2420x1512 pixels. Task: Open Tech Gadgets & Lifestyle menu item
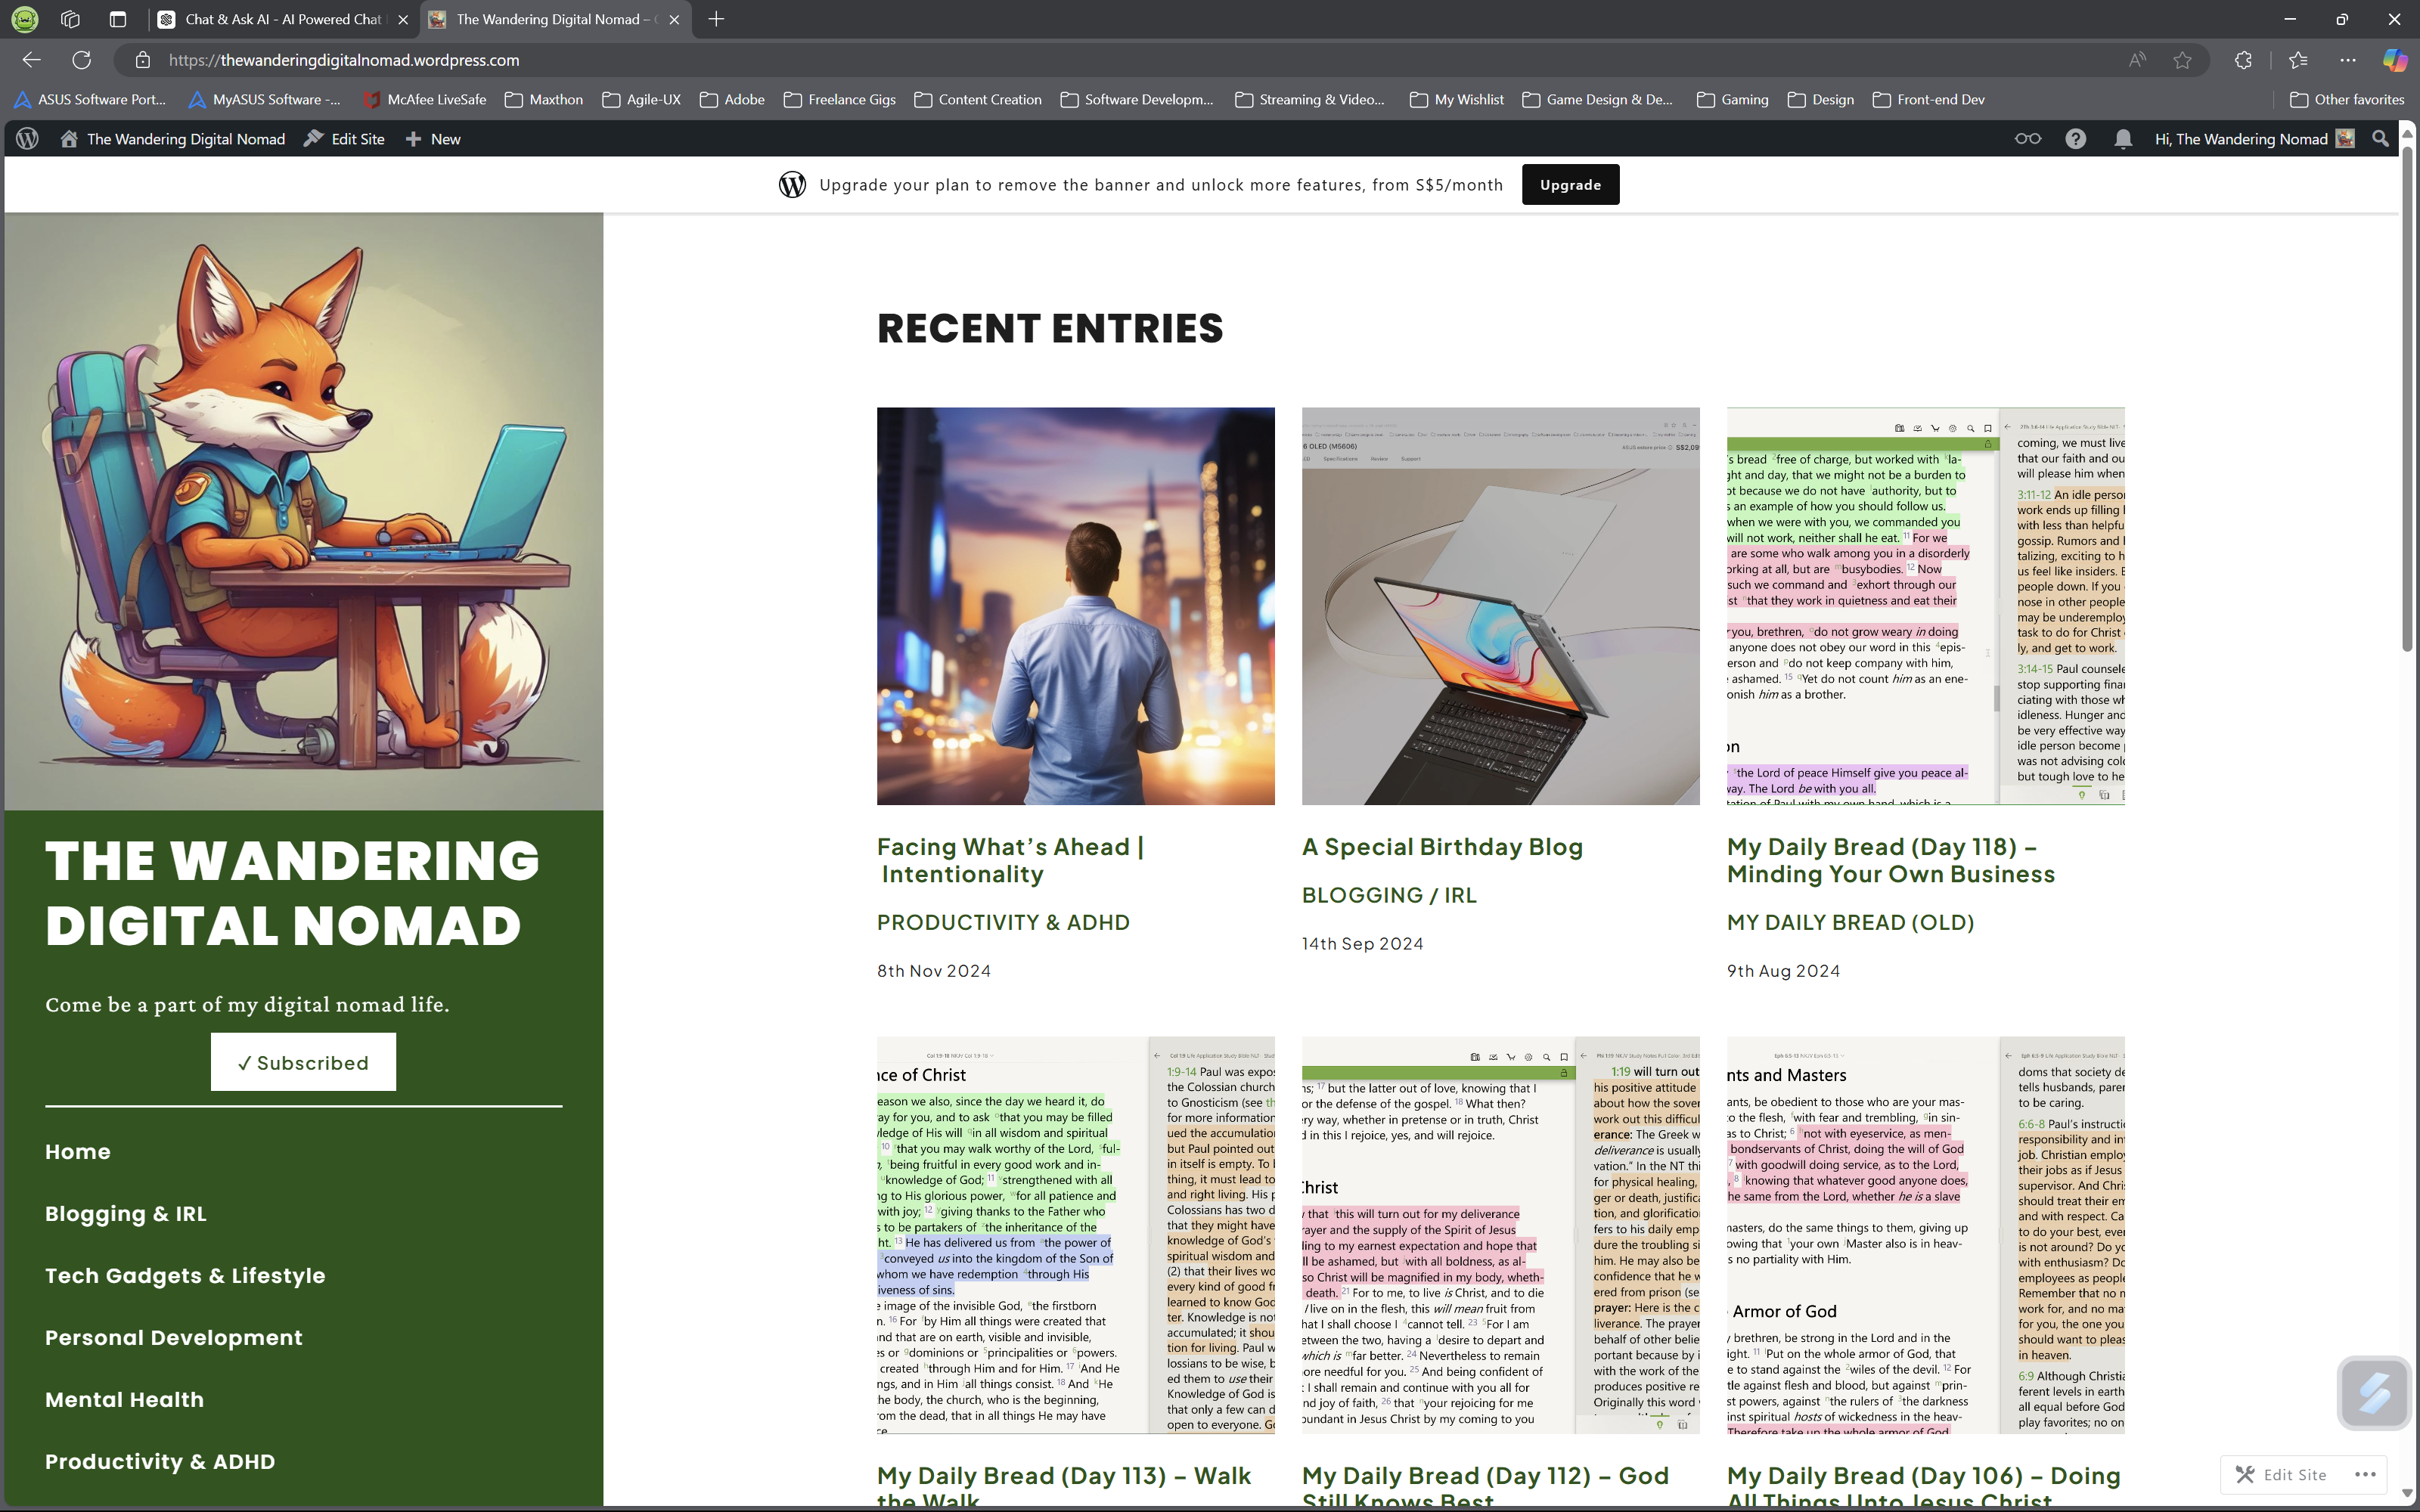click(x=185, y=1275)
